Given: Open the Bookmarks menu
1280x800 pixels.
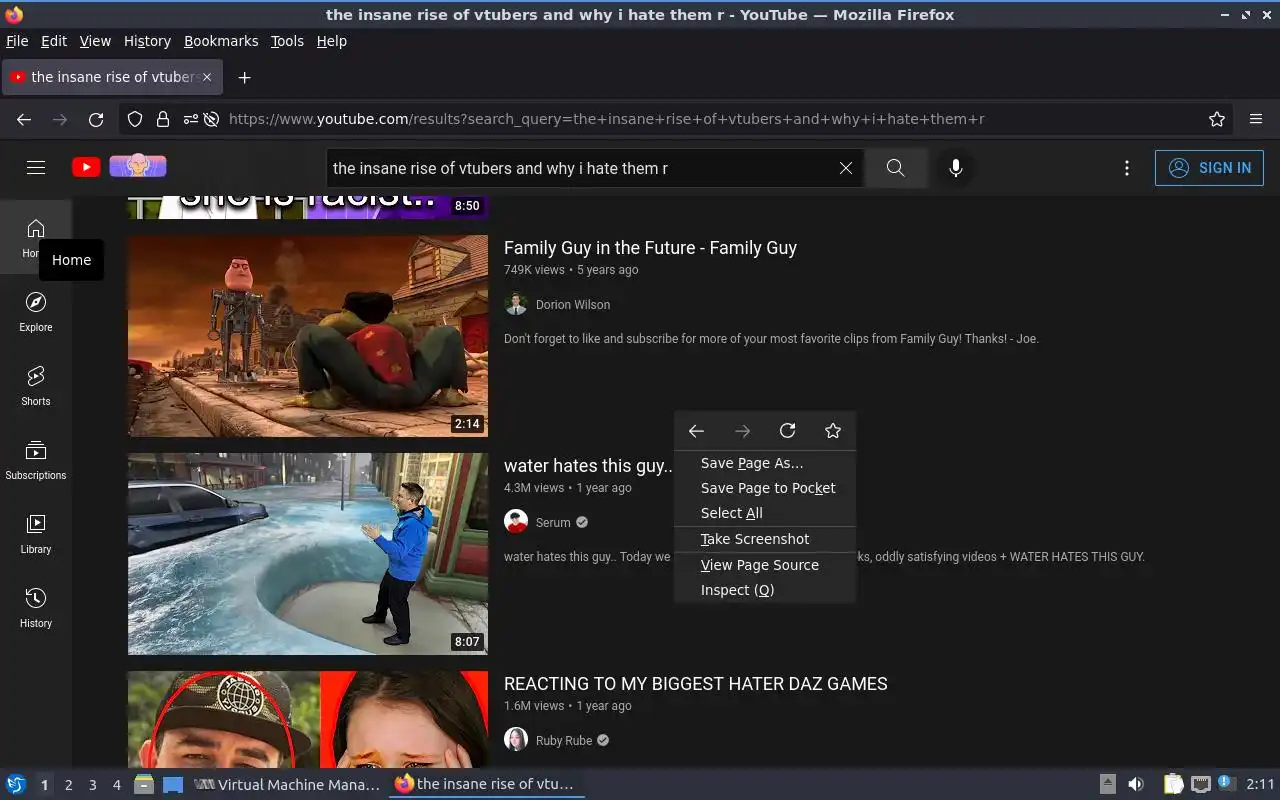Looking at the screenshot, I should click(221, 41).
